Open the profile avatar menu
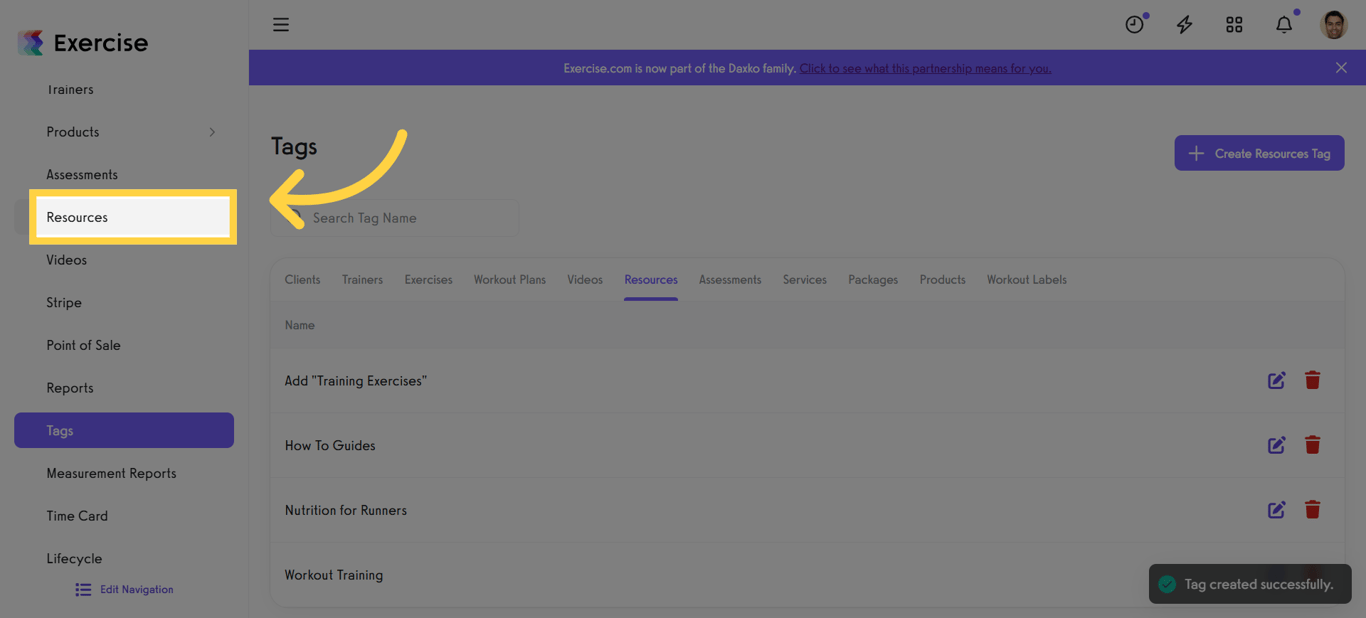Image resolution: width=1366 pixels, height=618 pixels. coord(1334,24)
